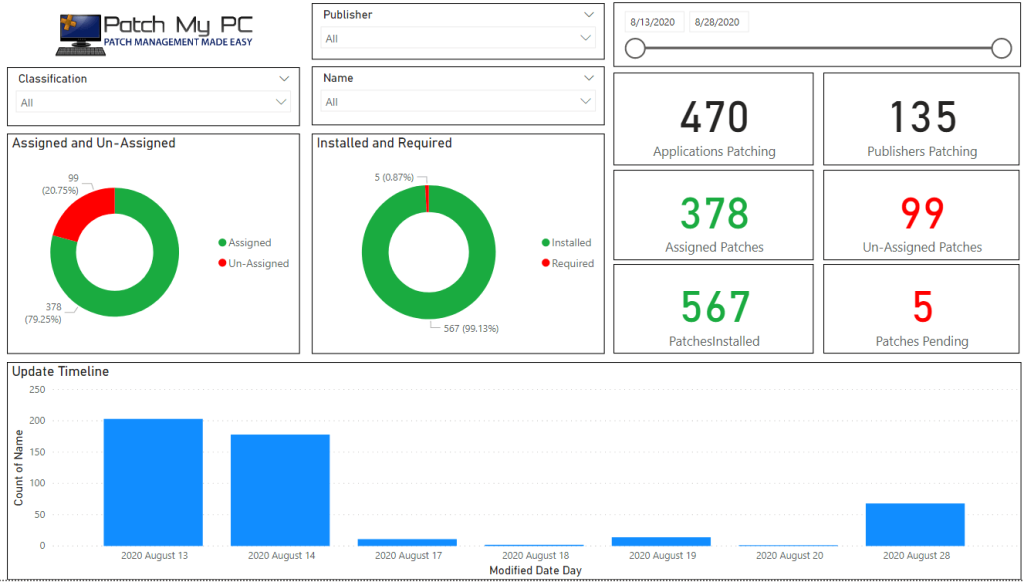This screenshot has width=1024, height=582.
Task: Collapse the Classification slicer header chevron
Action: tap(283, 78)
